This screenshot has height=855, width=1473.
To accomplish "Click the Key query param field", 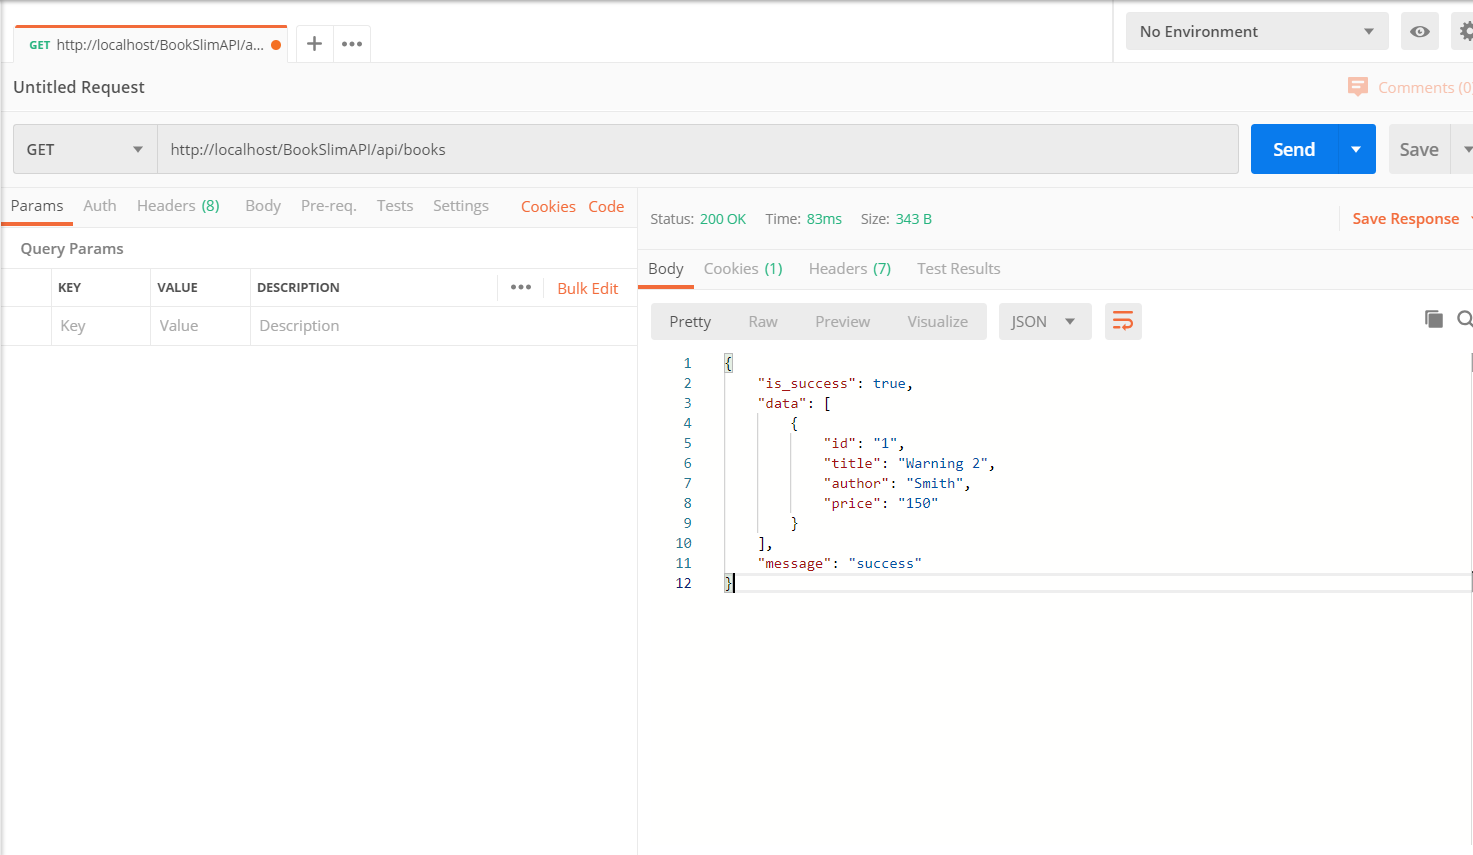I will pos(101,325).
